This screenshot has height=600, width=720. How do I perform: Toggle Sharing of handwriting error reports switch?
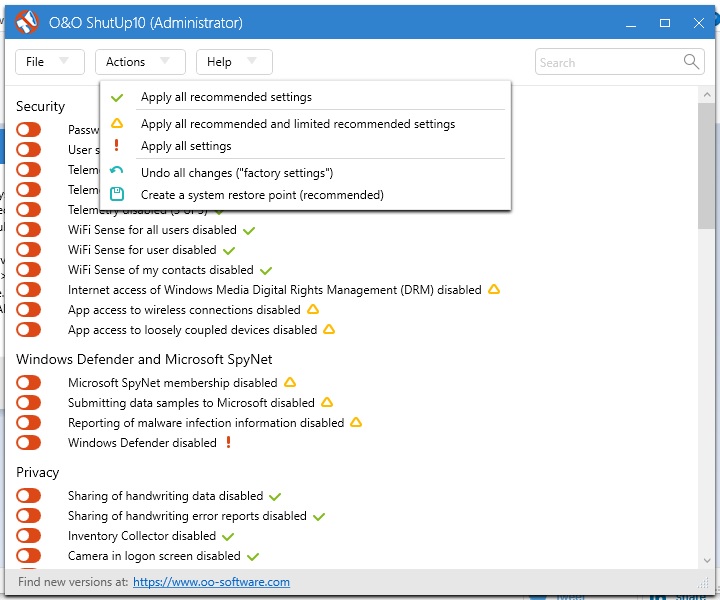[28, 516]
